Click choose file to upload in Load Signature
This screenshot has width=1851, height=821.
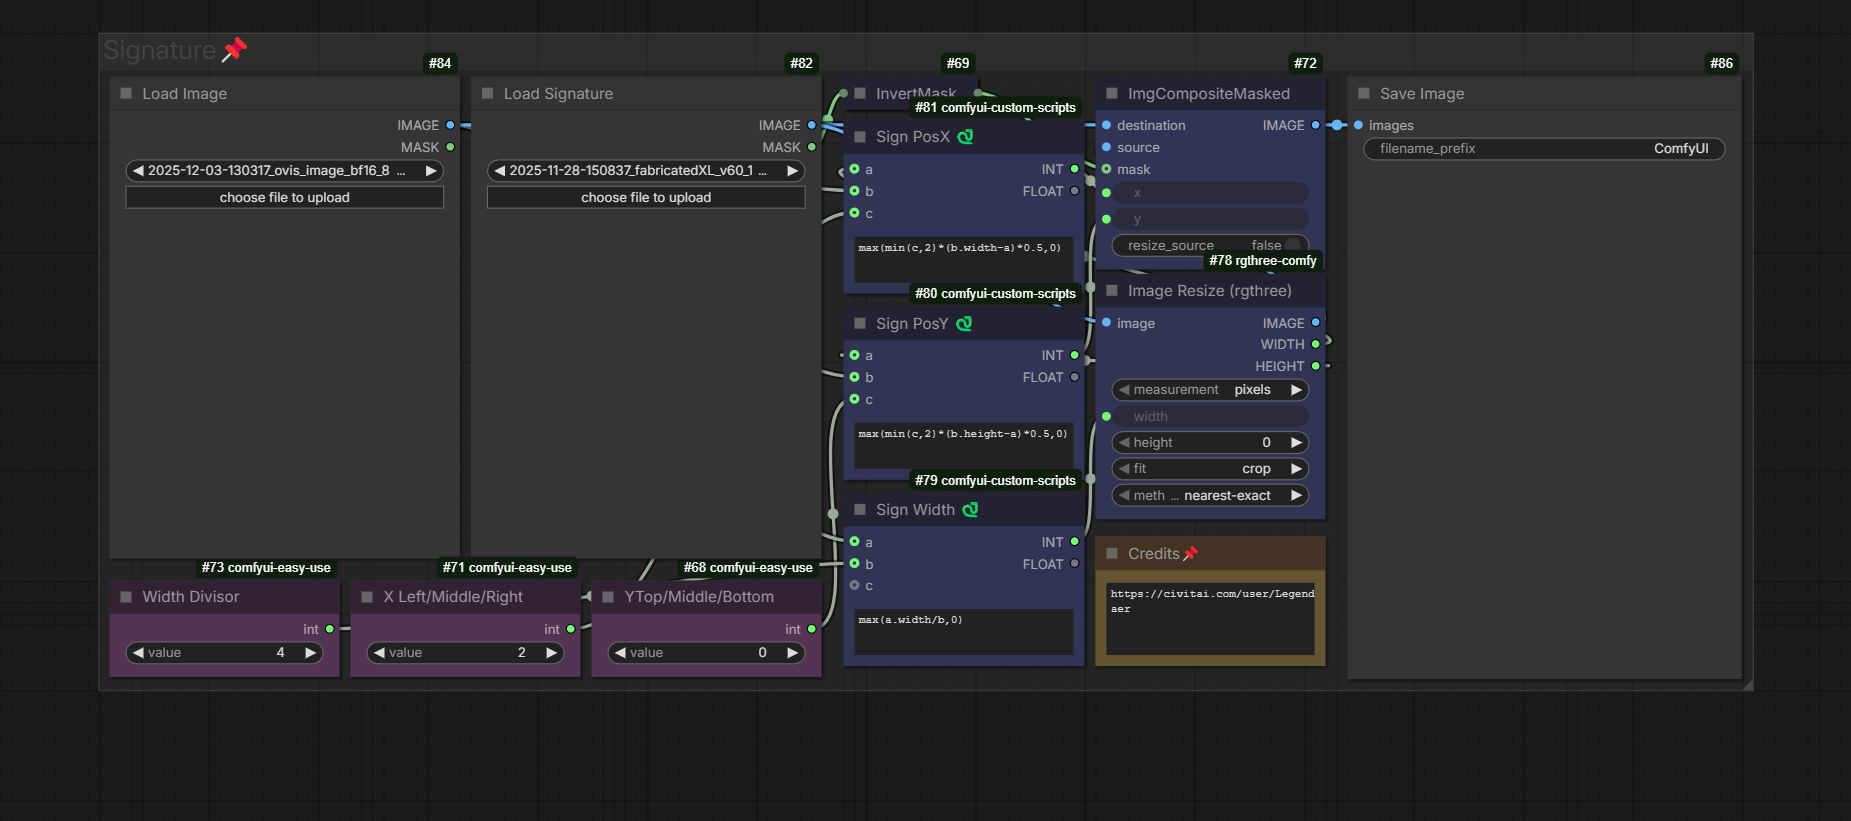point(646,198)
